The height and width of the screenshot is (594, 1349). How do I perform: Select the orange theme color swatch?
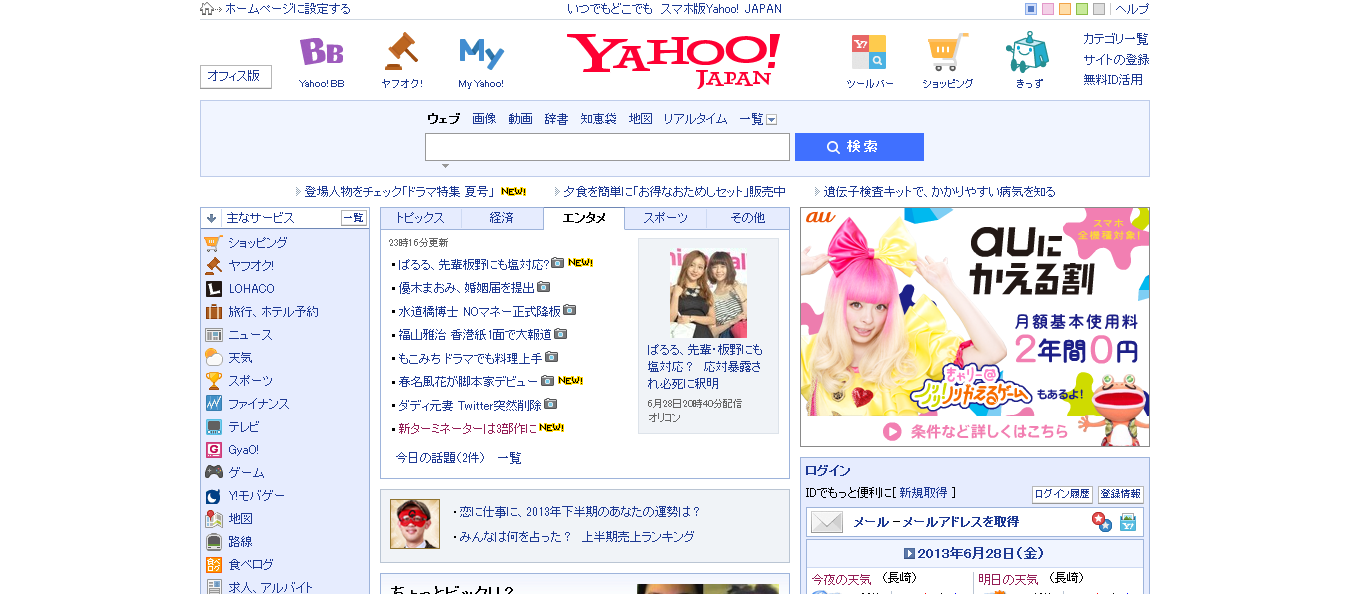(1065, 9)
